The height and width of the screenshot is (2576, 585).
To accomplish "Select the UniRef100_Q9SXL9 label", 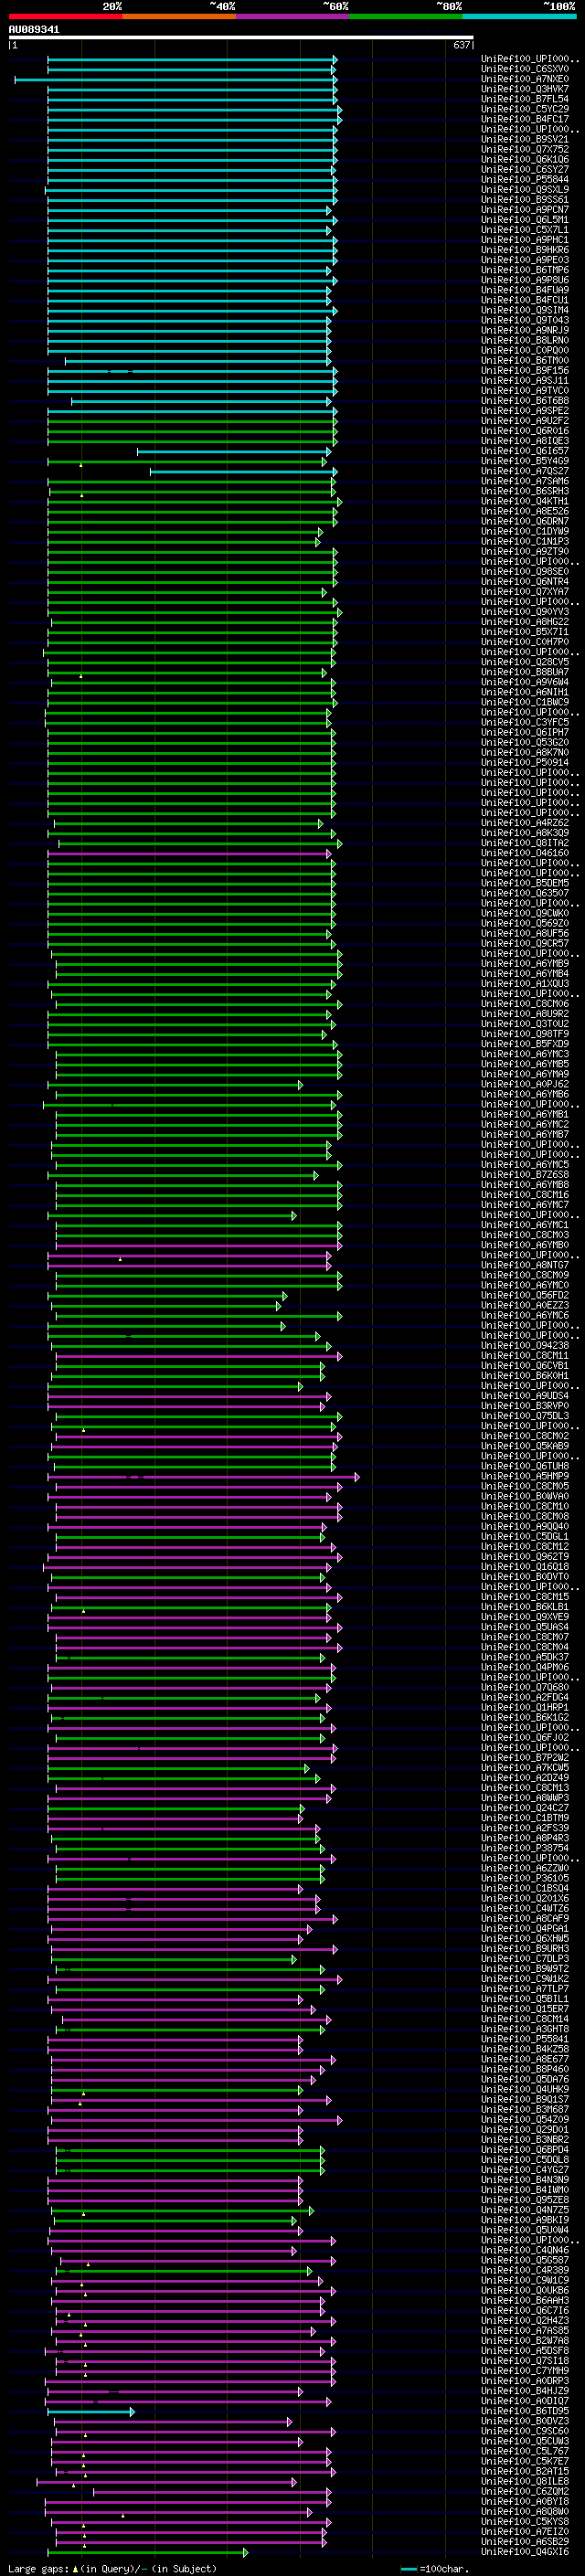I will point(525,190).
